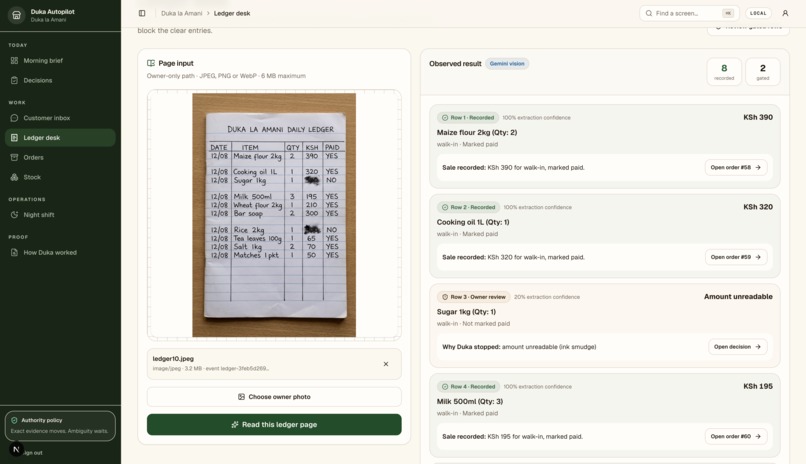Click the Row 2 recorded check icon
806x464 pixels.
[x=445, y=207]
